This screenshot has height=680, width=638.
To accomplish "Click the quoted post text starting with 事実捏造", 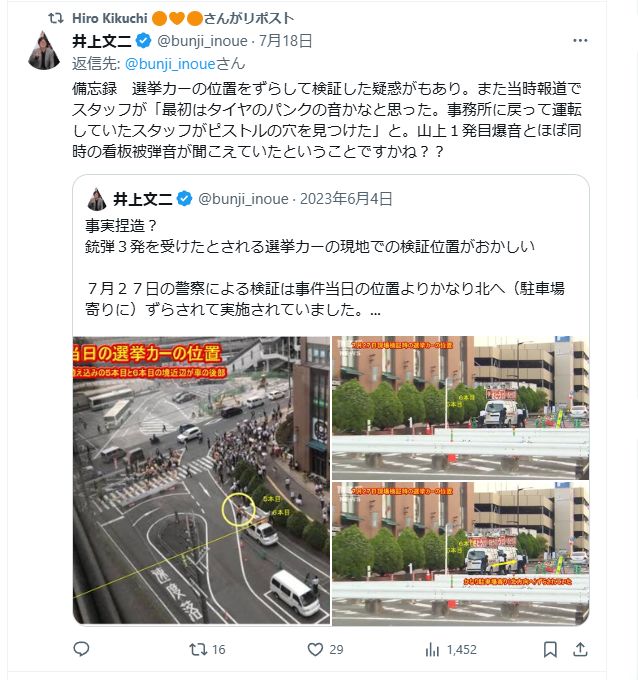I will [325, 268].
